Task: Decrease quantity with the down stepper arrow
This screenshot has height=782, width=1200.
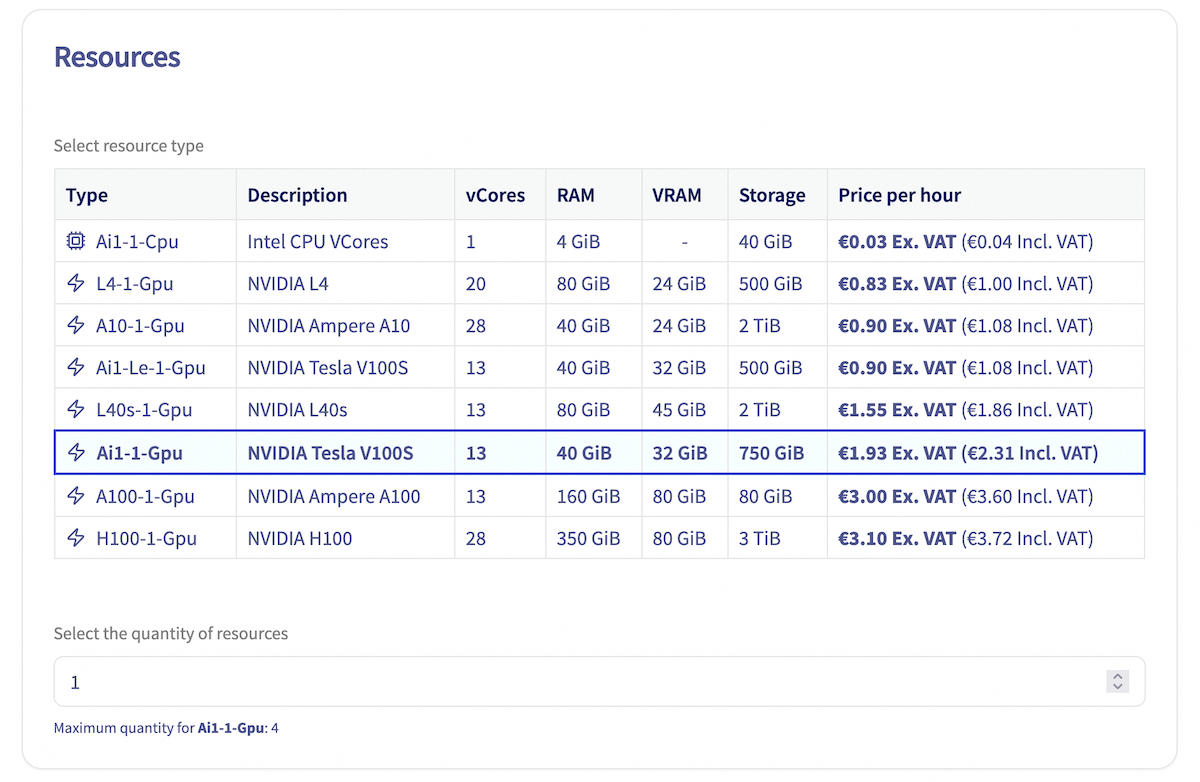Action: (1118, 686)
